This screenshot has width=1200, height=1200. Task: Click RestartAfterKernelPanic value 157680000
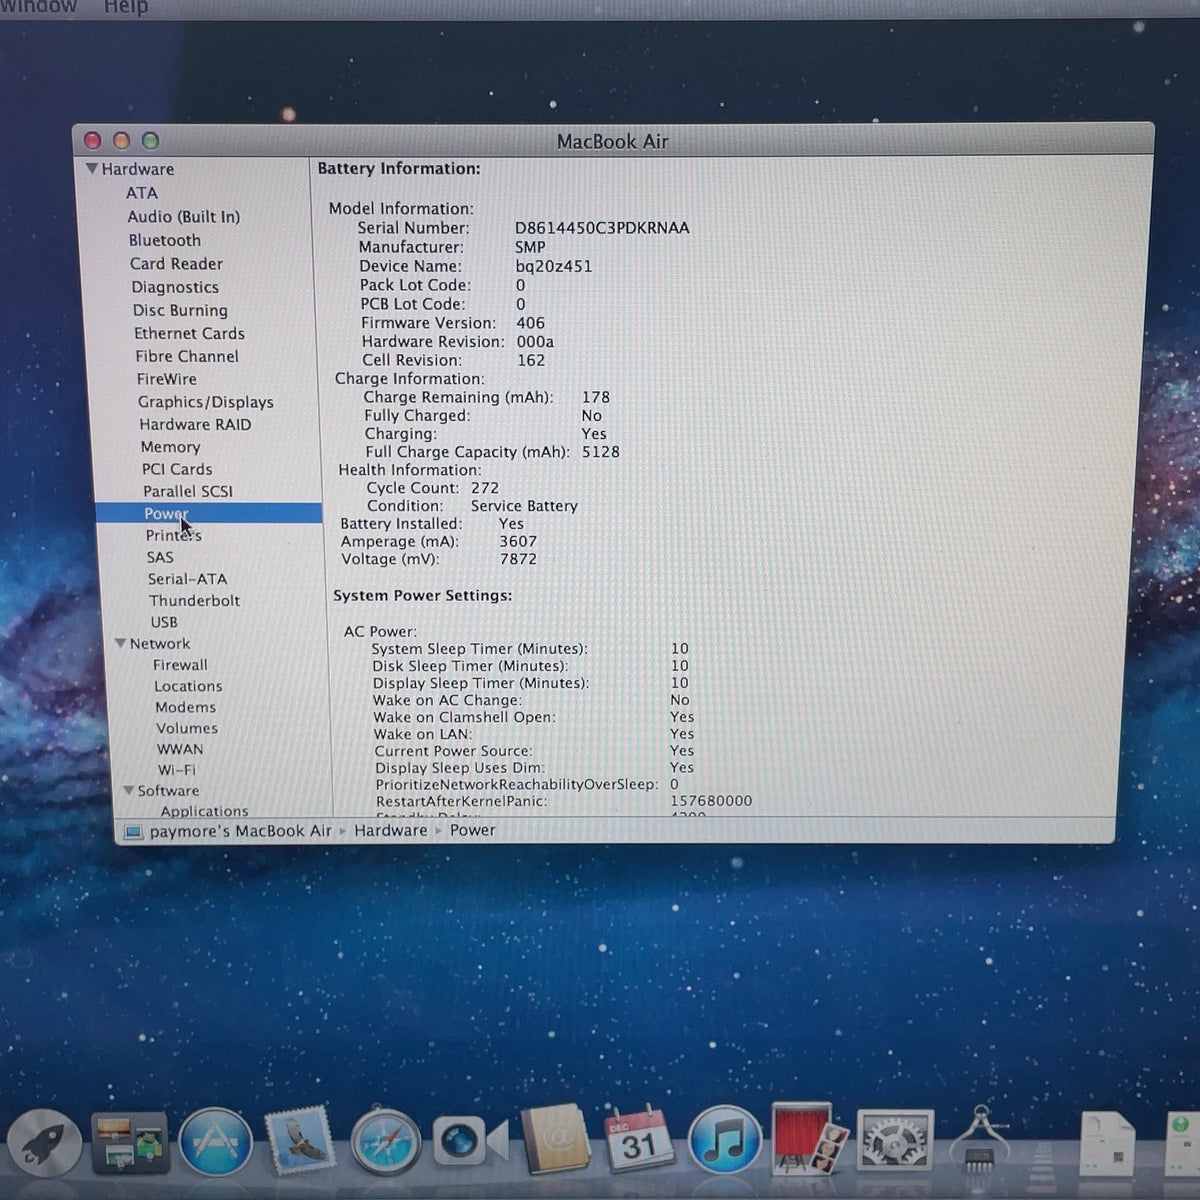(x=711, y=801)
